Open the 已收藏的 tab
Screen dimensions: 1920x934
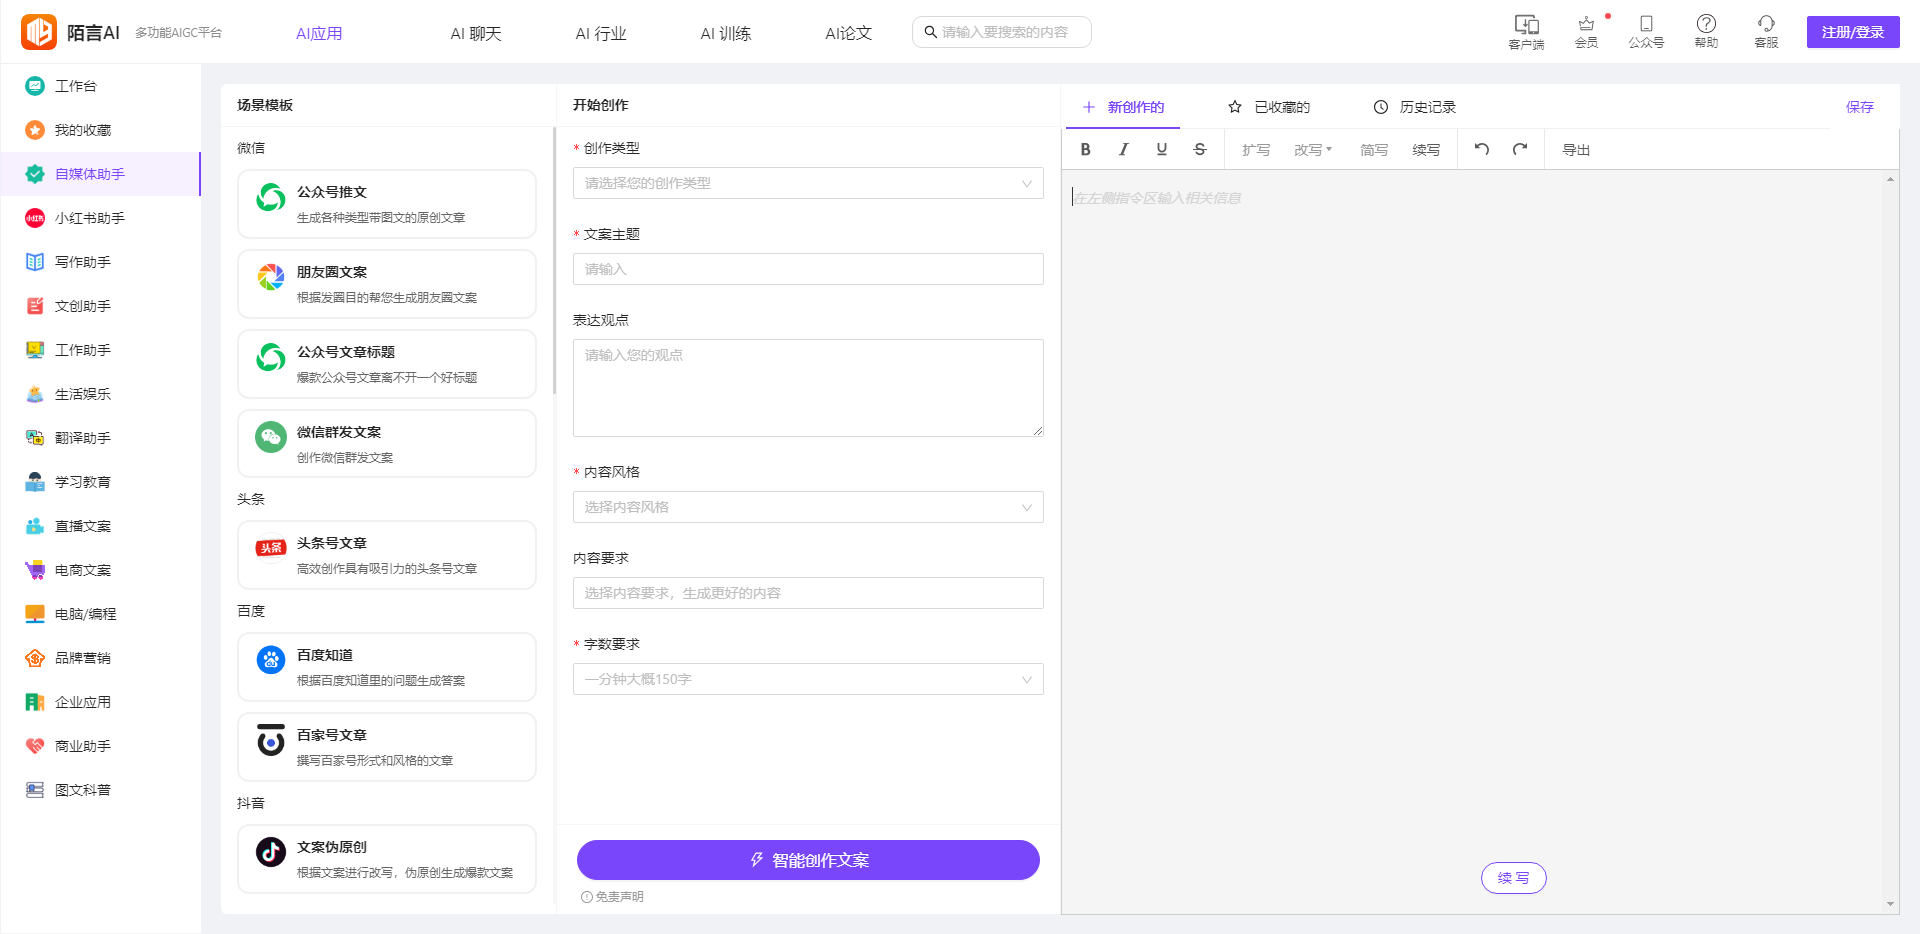coord(1269,107)
